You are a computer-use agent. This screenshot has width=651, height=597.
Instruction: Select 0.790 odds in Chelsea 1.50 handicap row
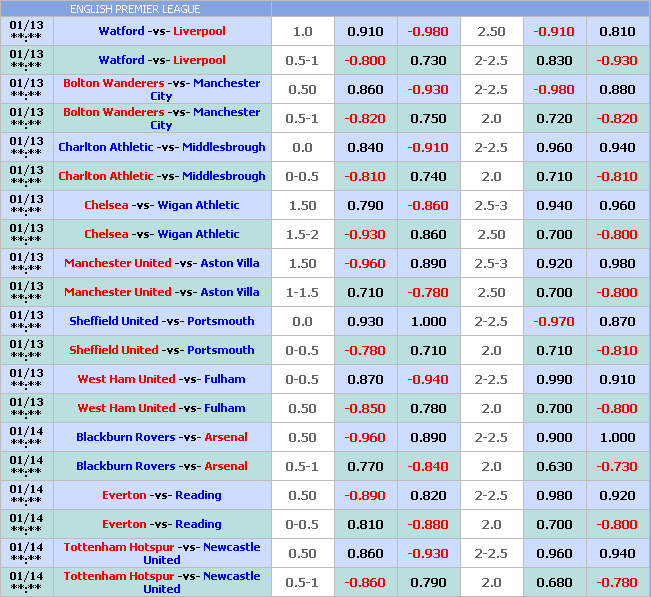[x=365, y=206]
